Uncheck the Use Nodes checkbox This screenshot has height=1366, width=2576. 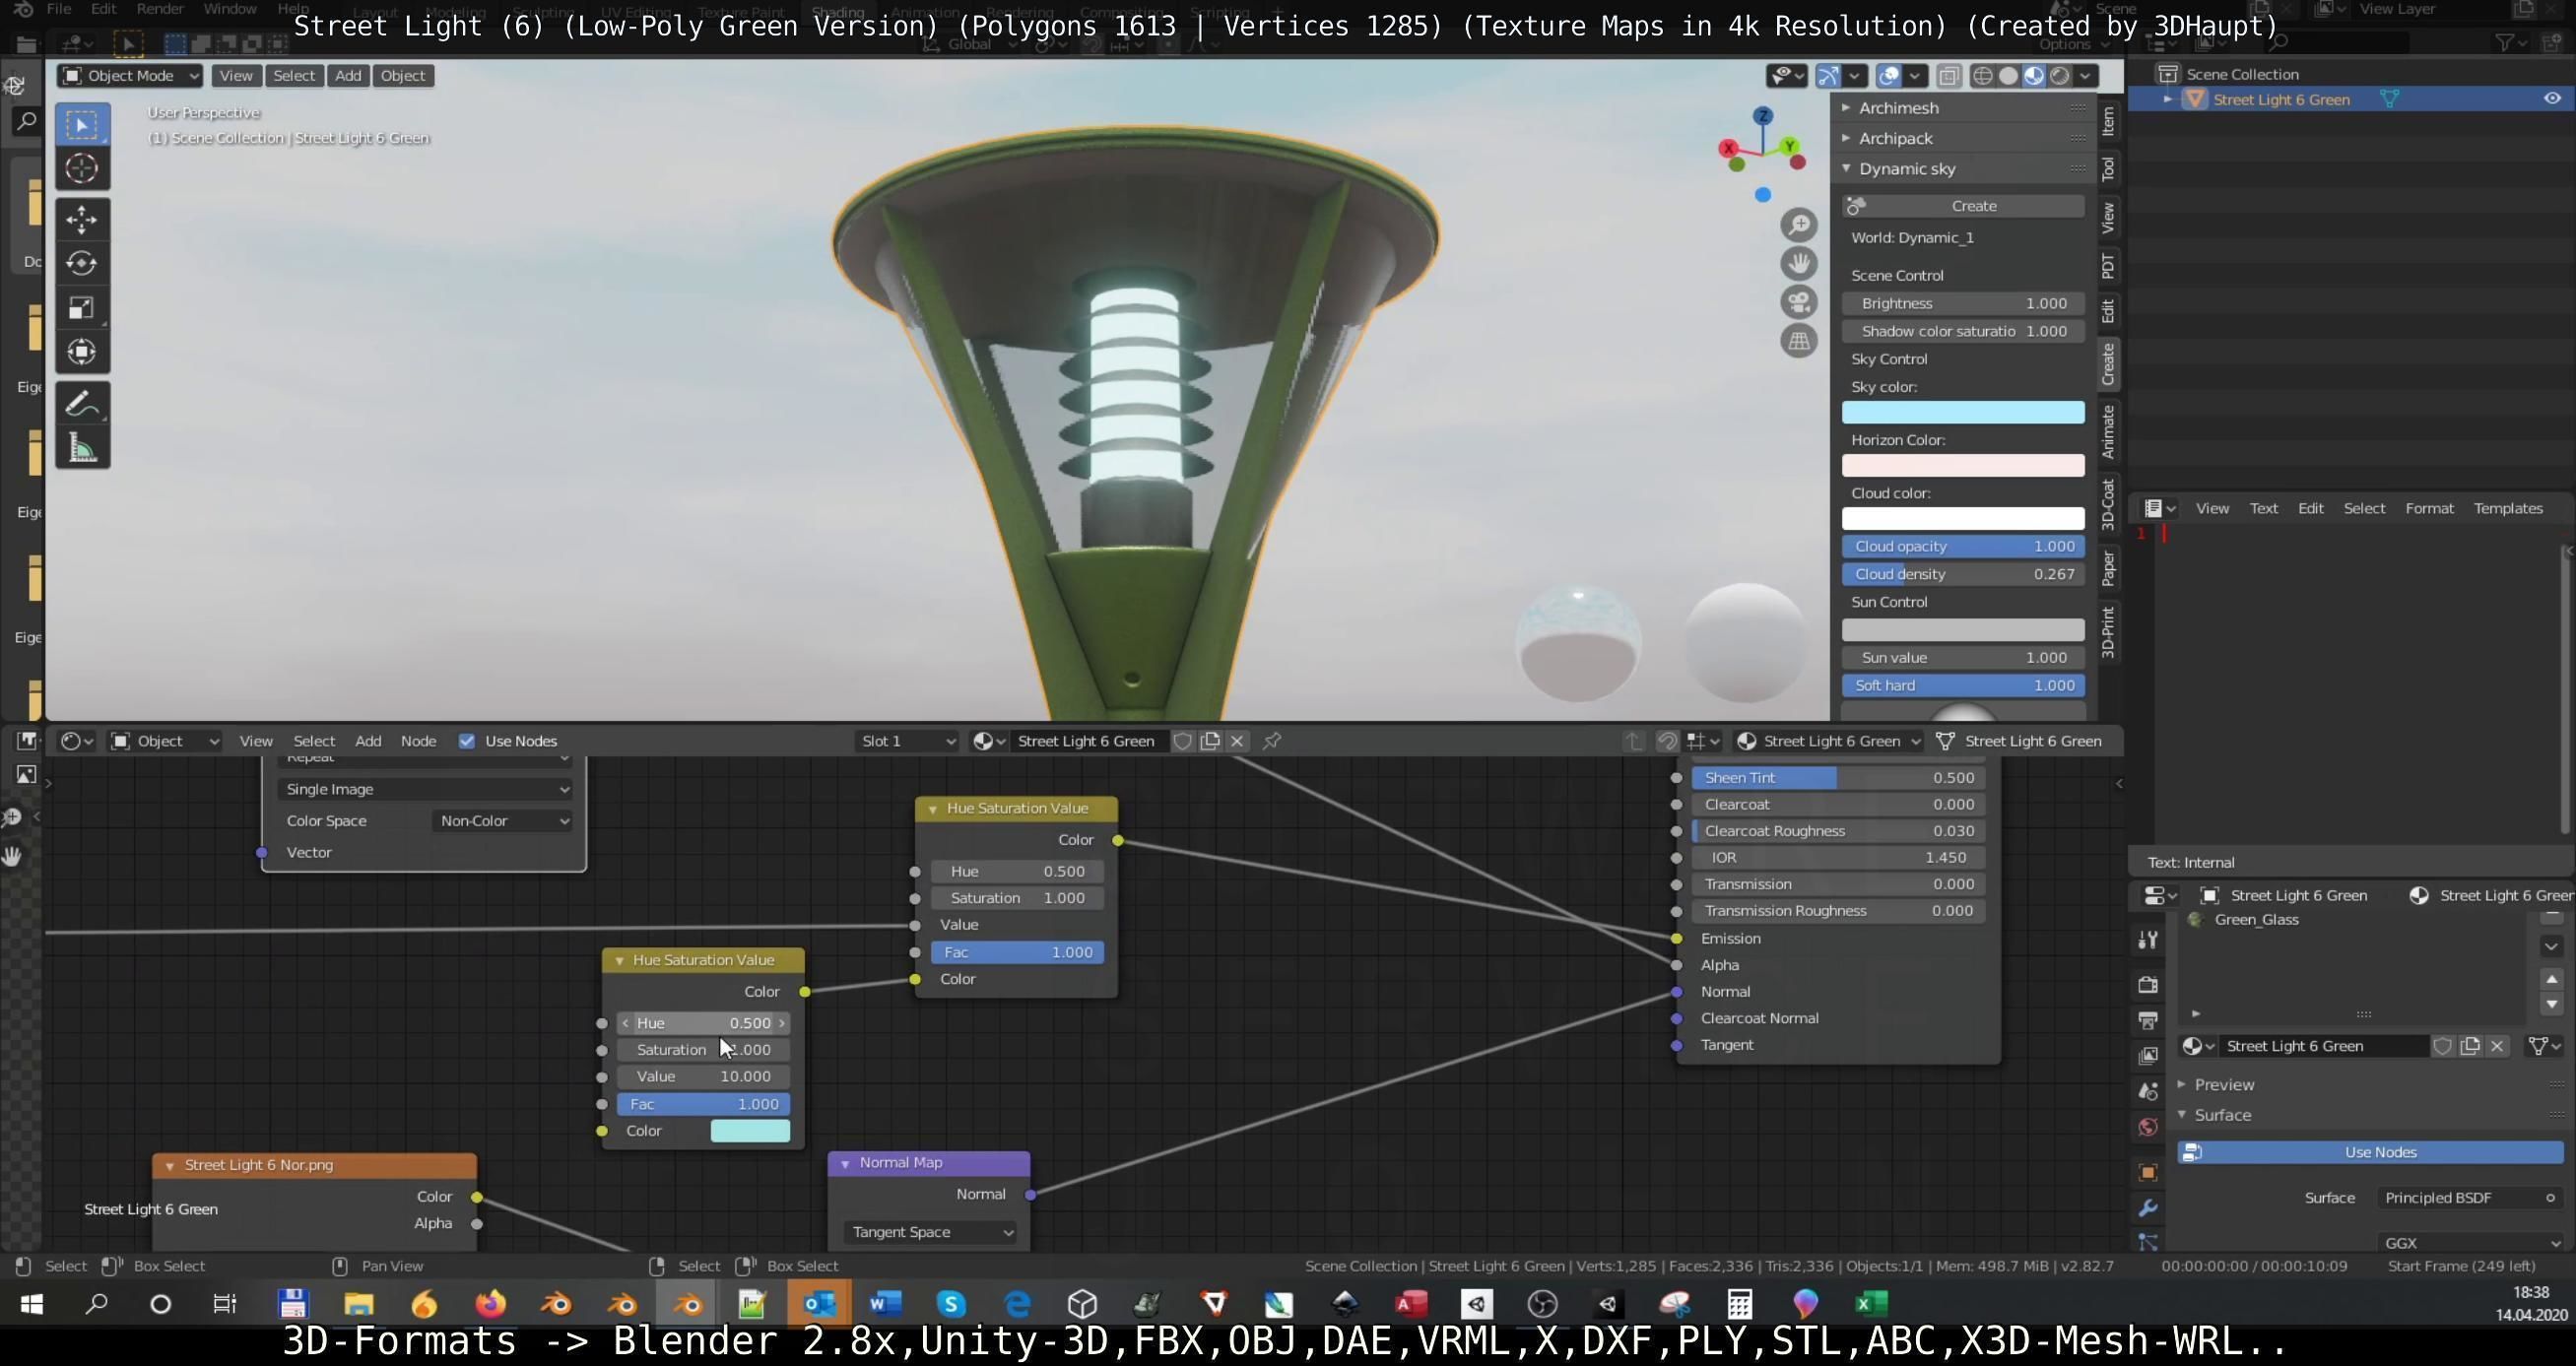[x=467, y=741]
